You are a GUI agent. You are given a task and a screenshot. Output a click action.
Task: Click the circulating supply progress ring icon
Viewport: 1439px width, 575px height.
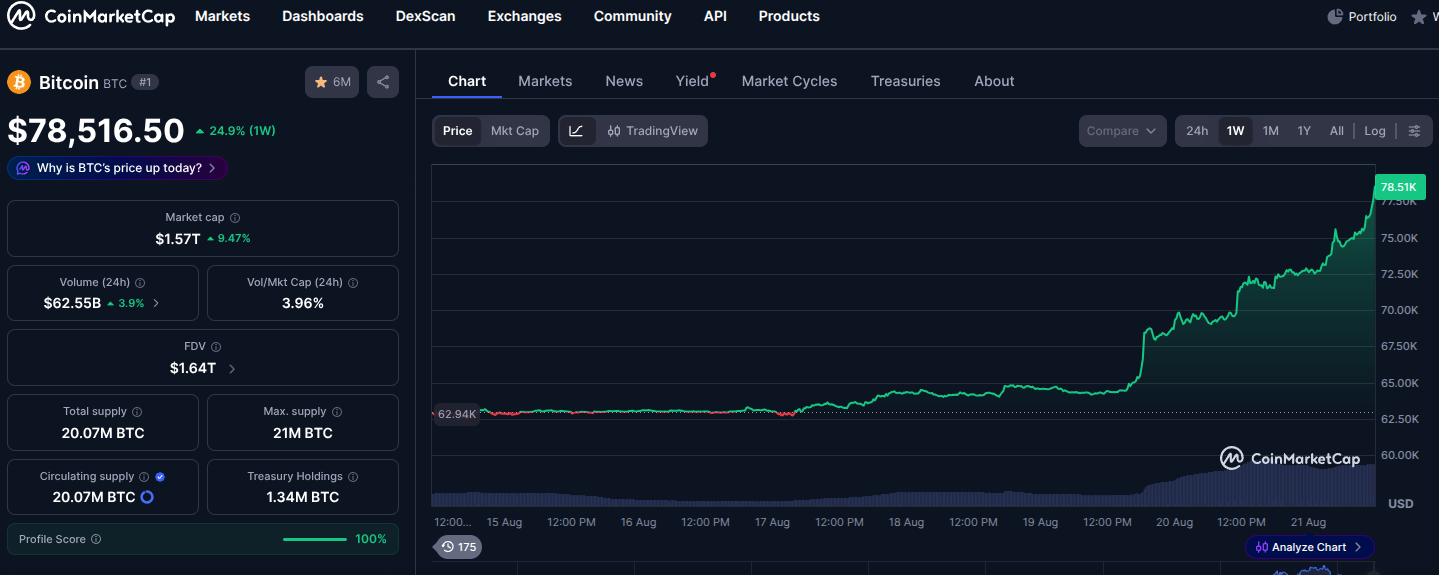tap(147, 497)
